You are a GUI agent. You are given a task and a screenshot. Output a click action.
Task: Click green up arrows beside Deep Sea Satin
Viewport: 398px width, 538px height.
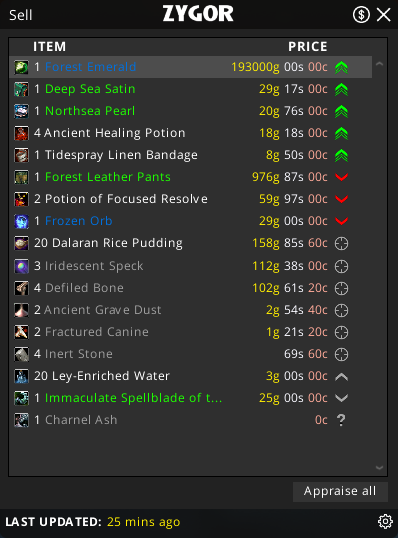click(x=341, y=89)
